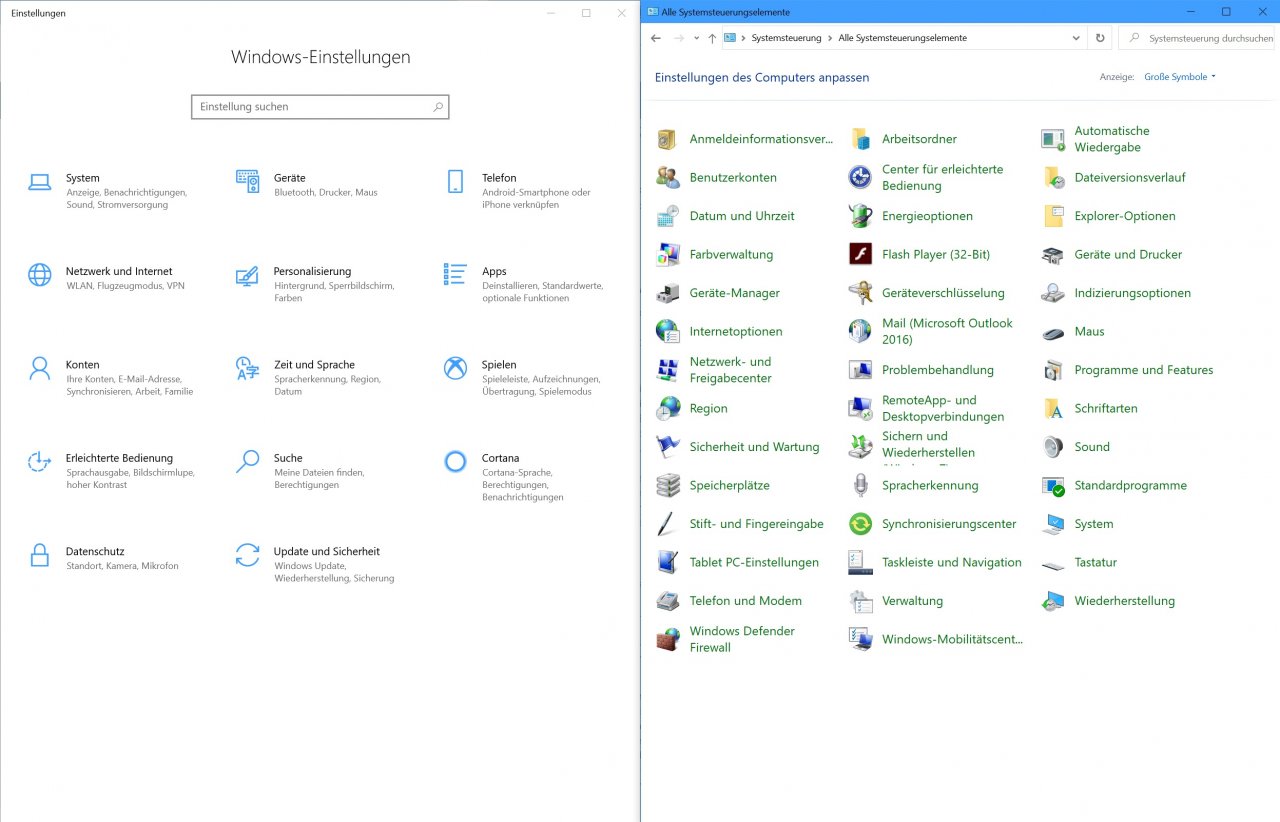Click the Flash Player (32-Bit) icon

click(860, 254)
